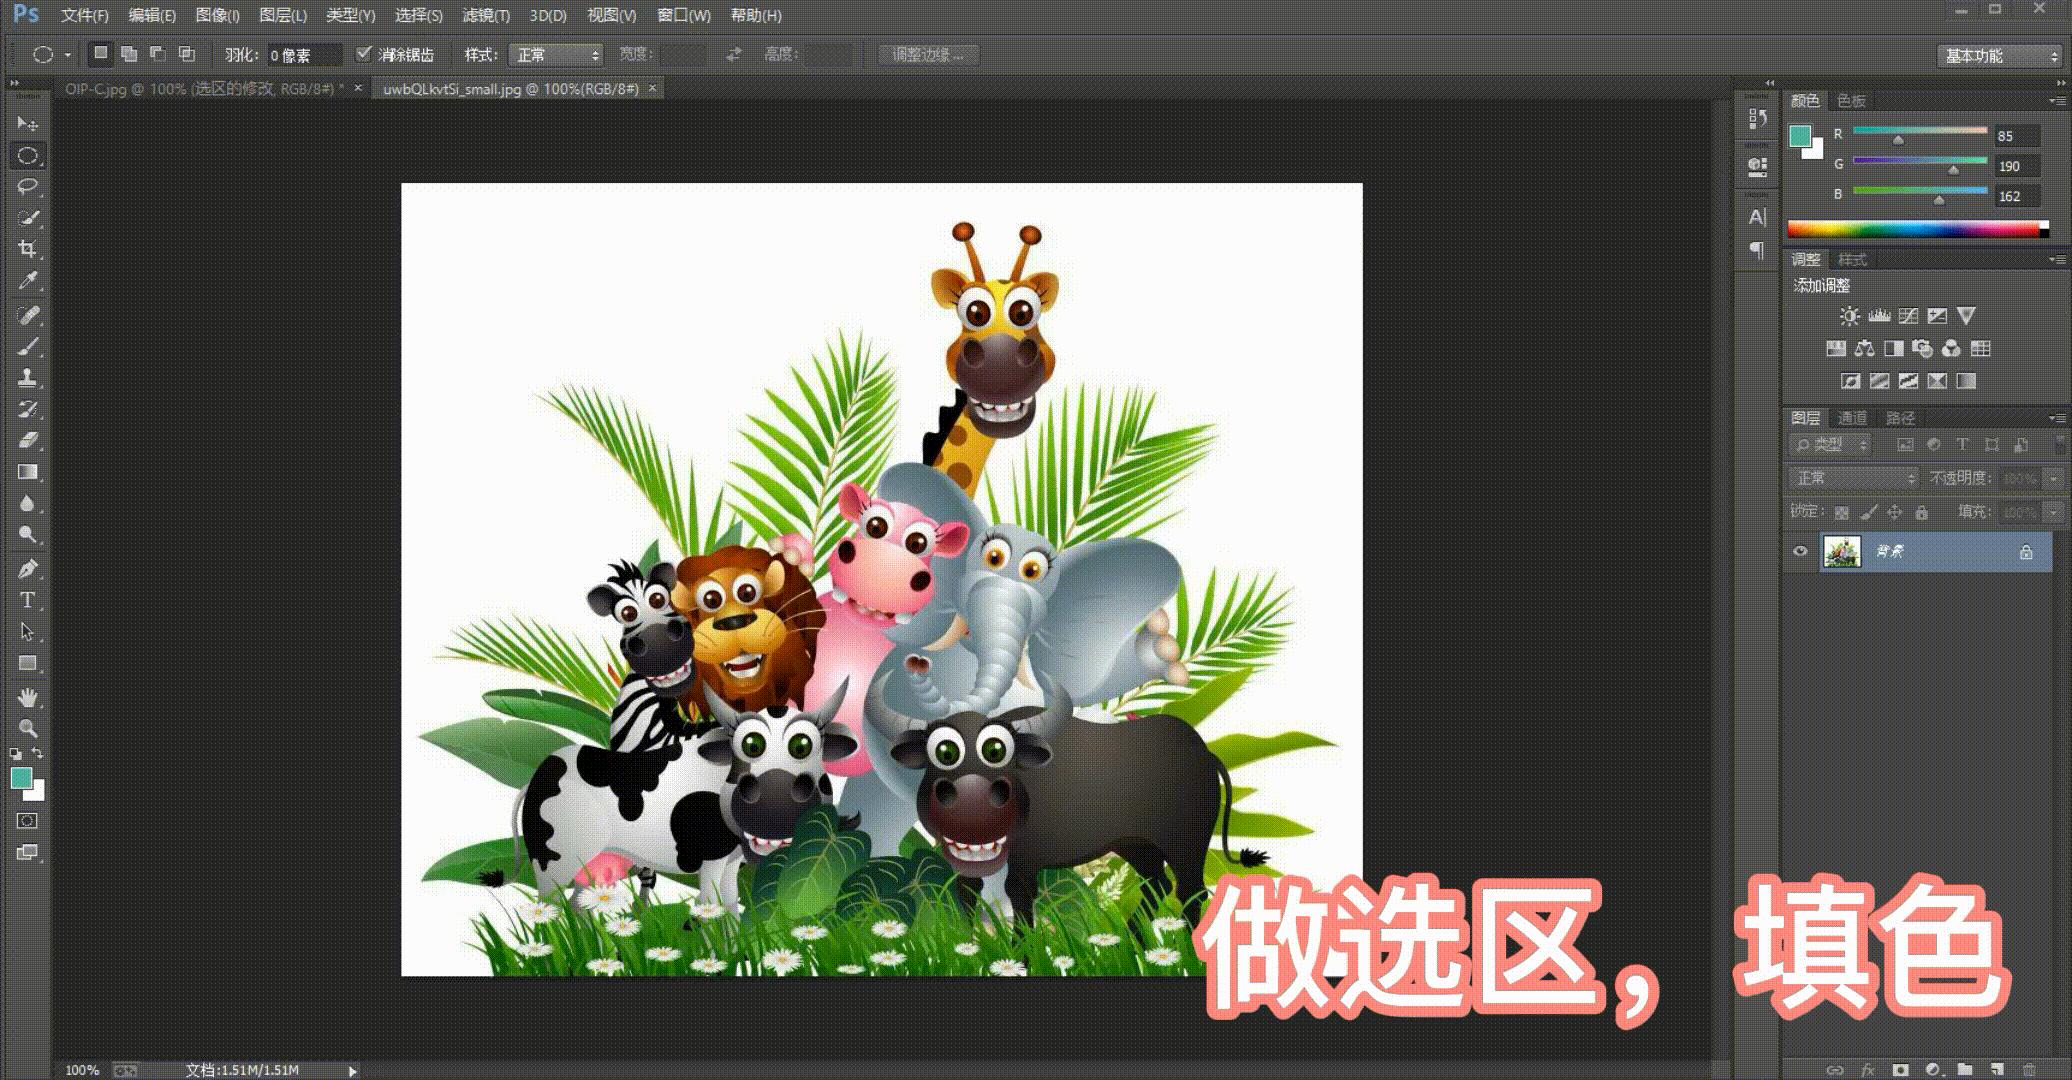Select the Gradient tool
Screen dimensions: 2072x1080
27,472
